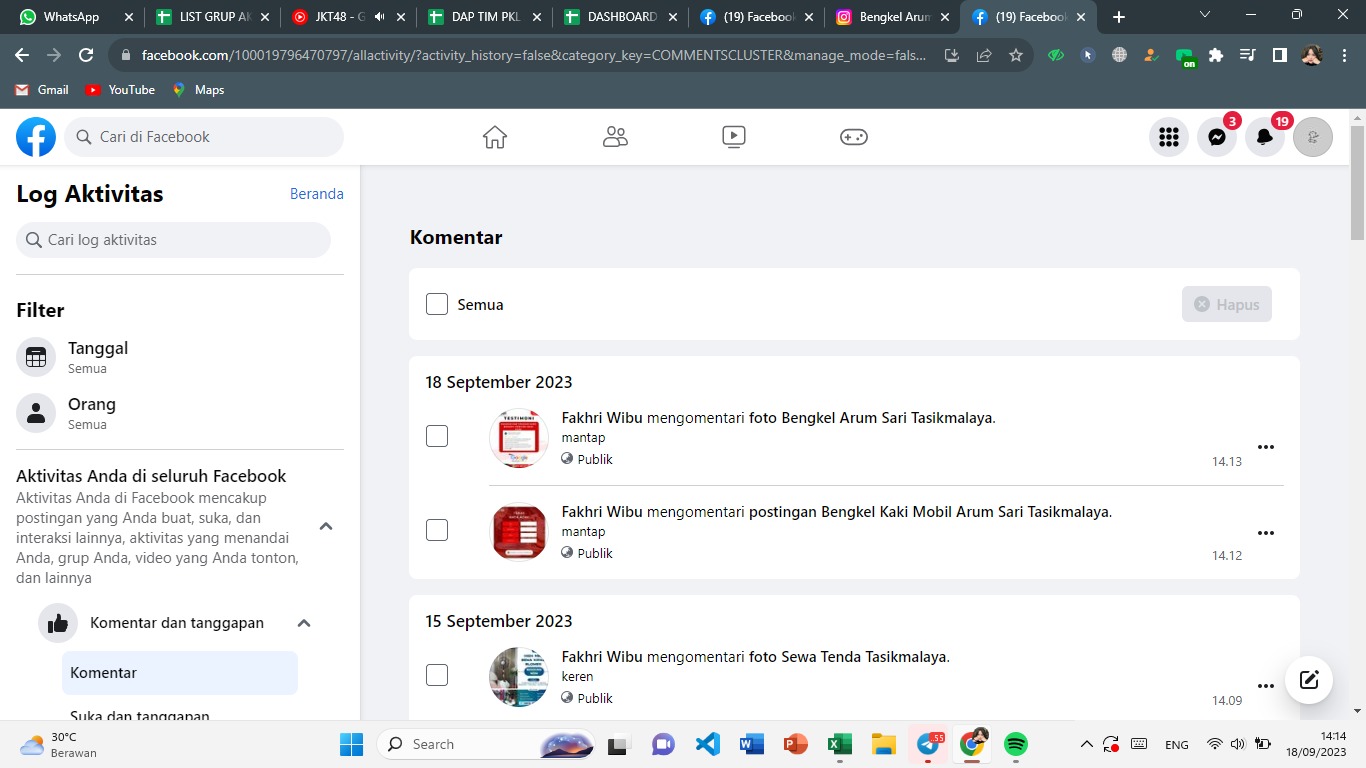Open Excel from the taskbar
This screenshot has width=1366, height=768.
click(840, 744)
